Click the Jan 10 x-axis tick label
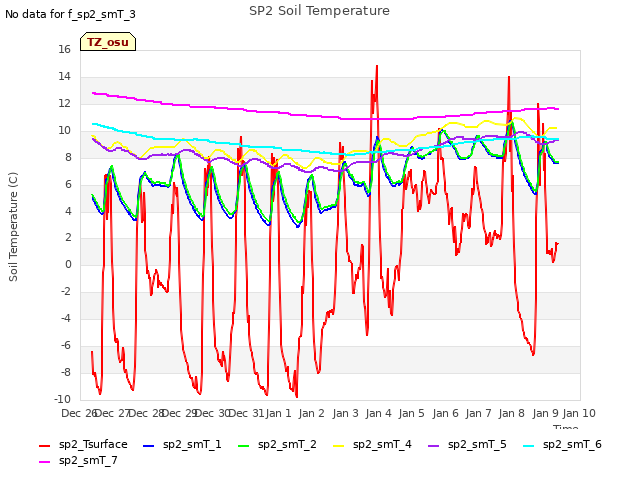Viewport: 640px width, 480px height. [x=579, y=413]
